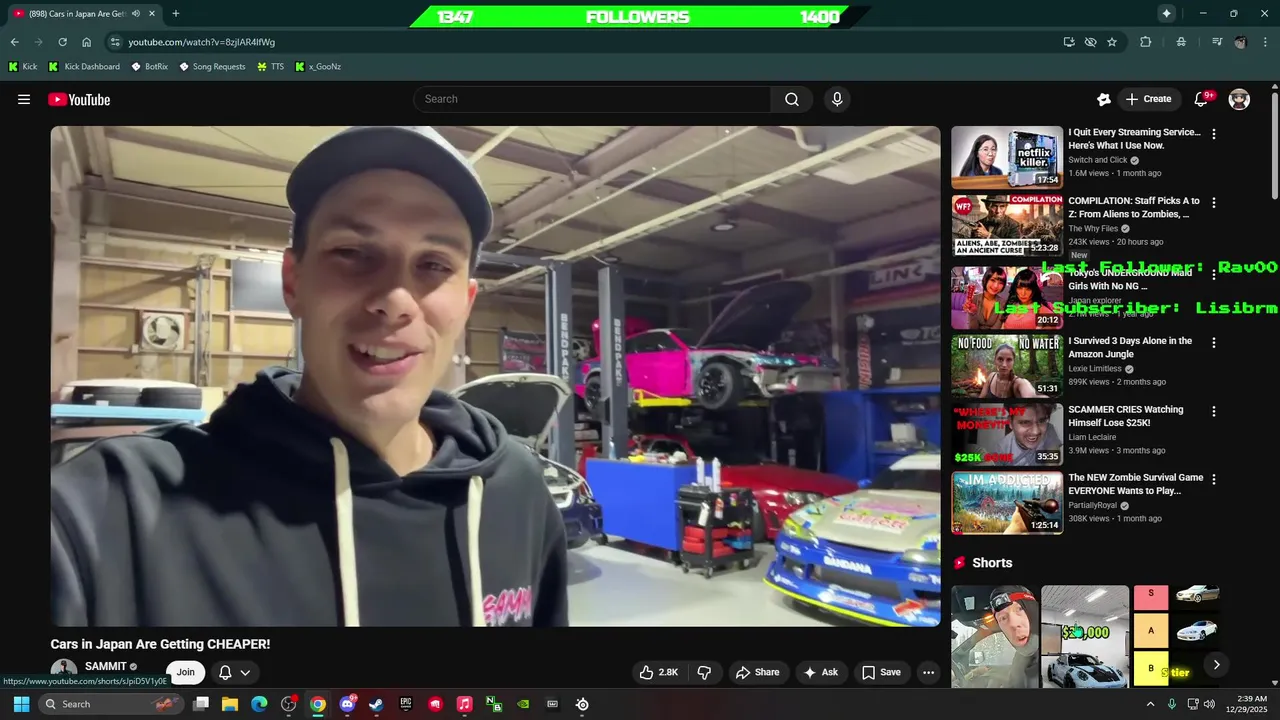Open the Short with the $2,000 car

click(1085, 636)
